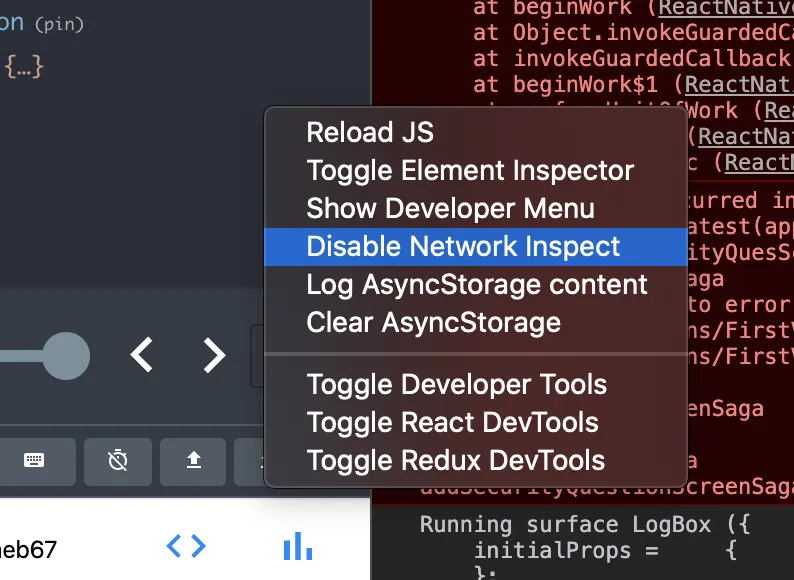
Task: Expand the collapsed {…} object
Action: coord(24,67)
